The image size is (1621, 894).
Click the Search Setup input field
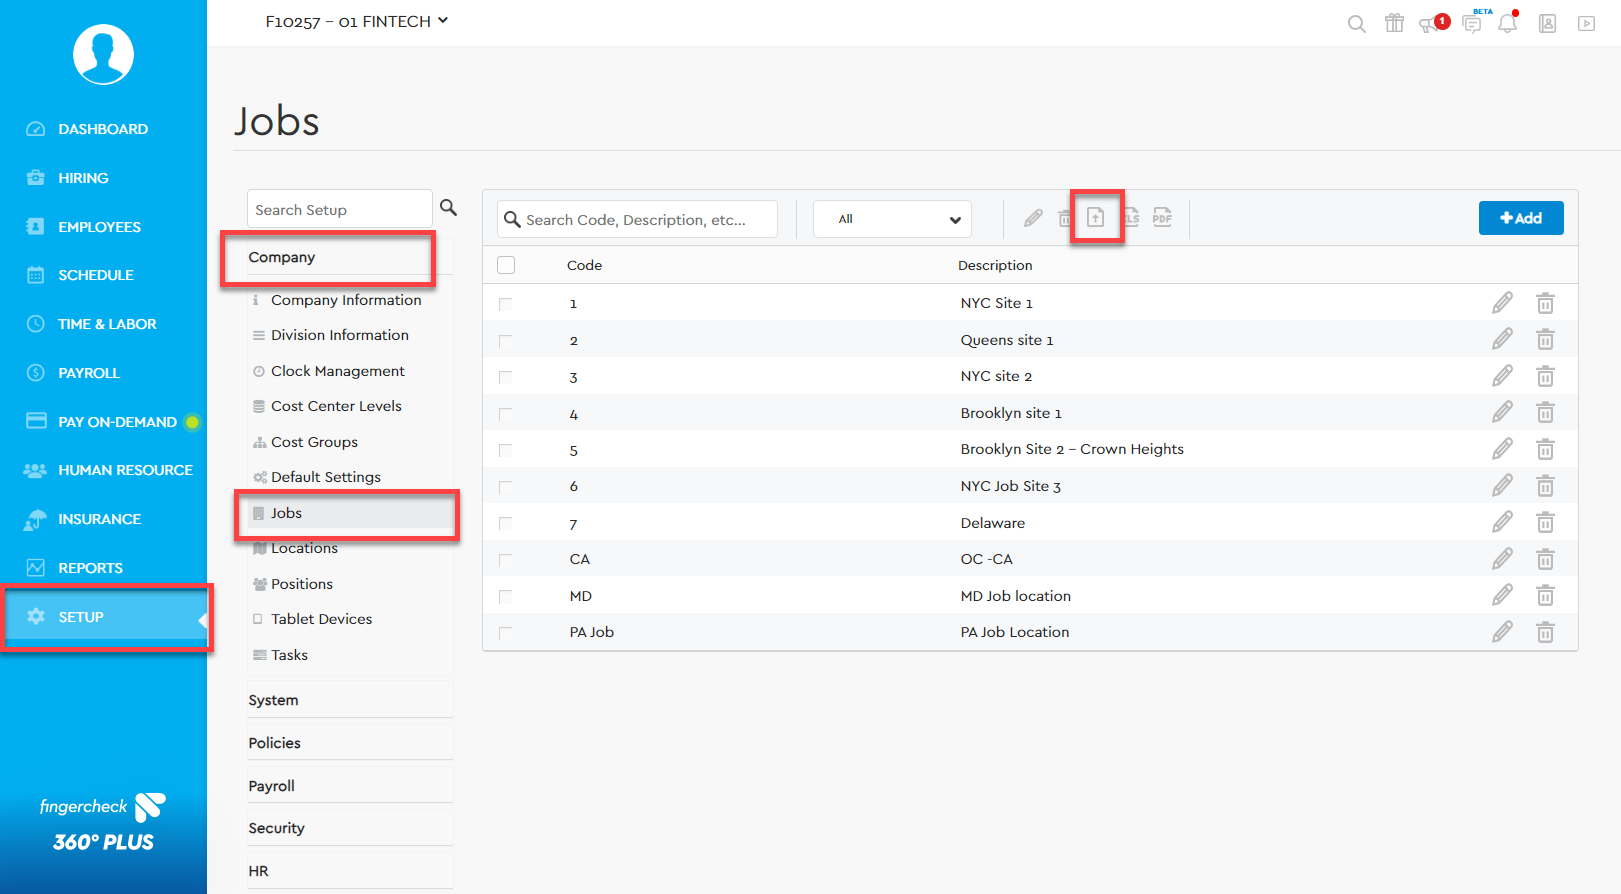coord(340,209)
